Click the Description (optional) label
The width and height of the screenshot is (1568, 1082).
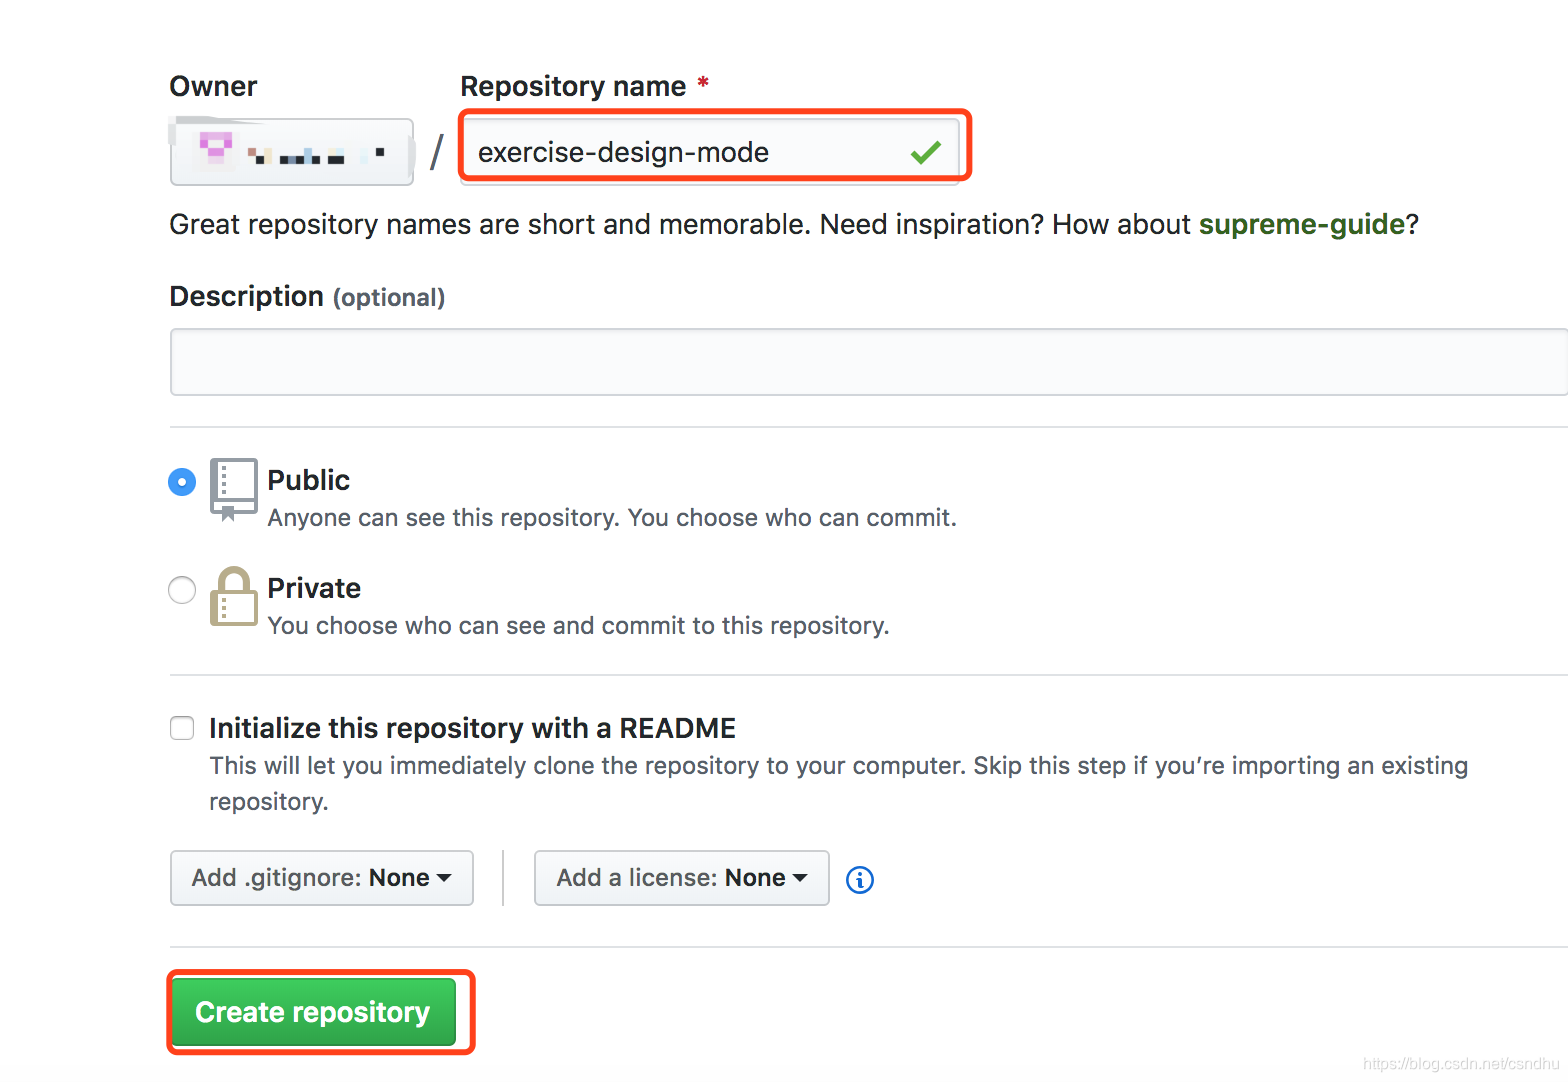pos(307,297)
